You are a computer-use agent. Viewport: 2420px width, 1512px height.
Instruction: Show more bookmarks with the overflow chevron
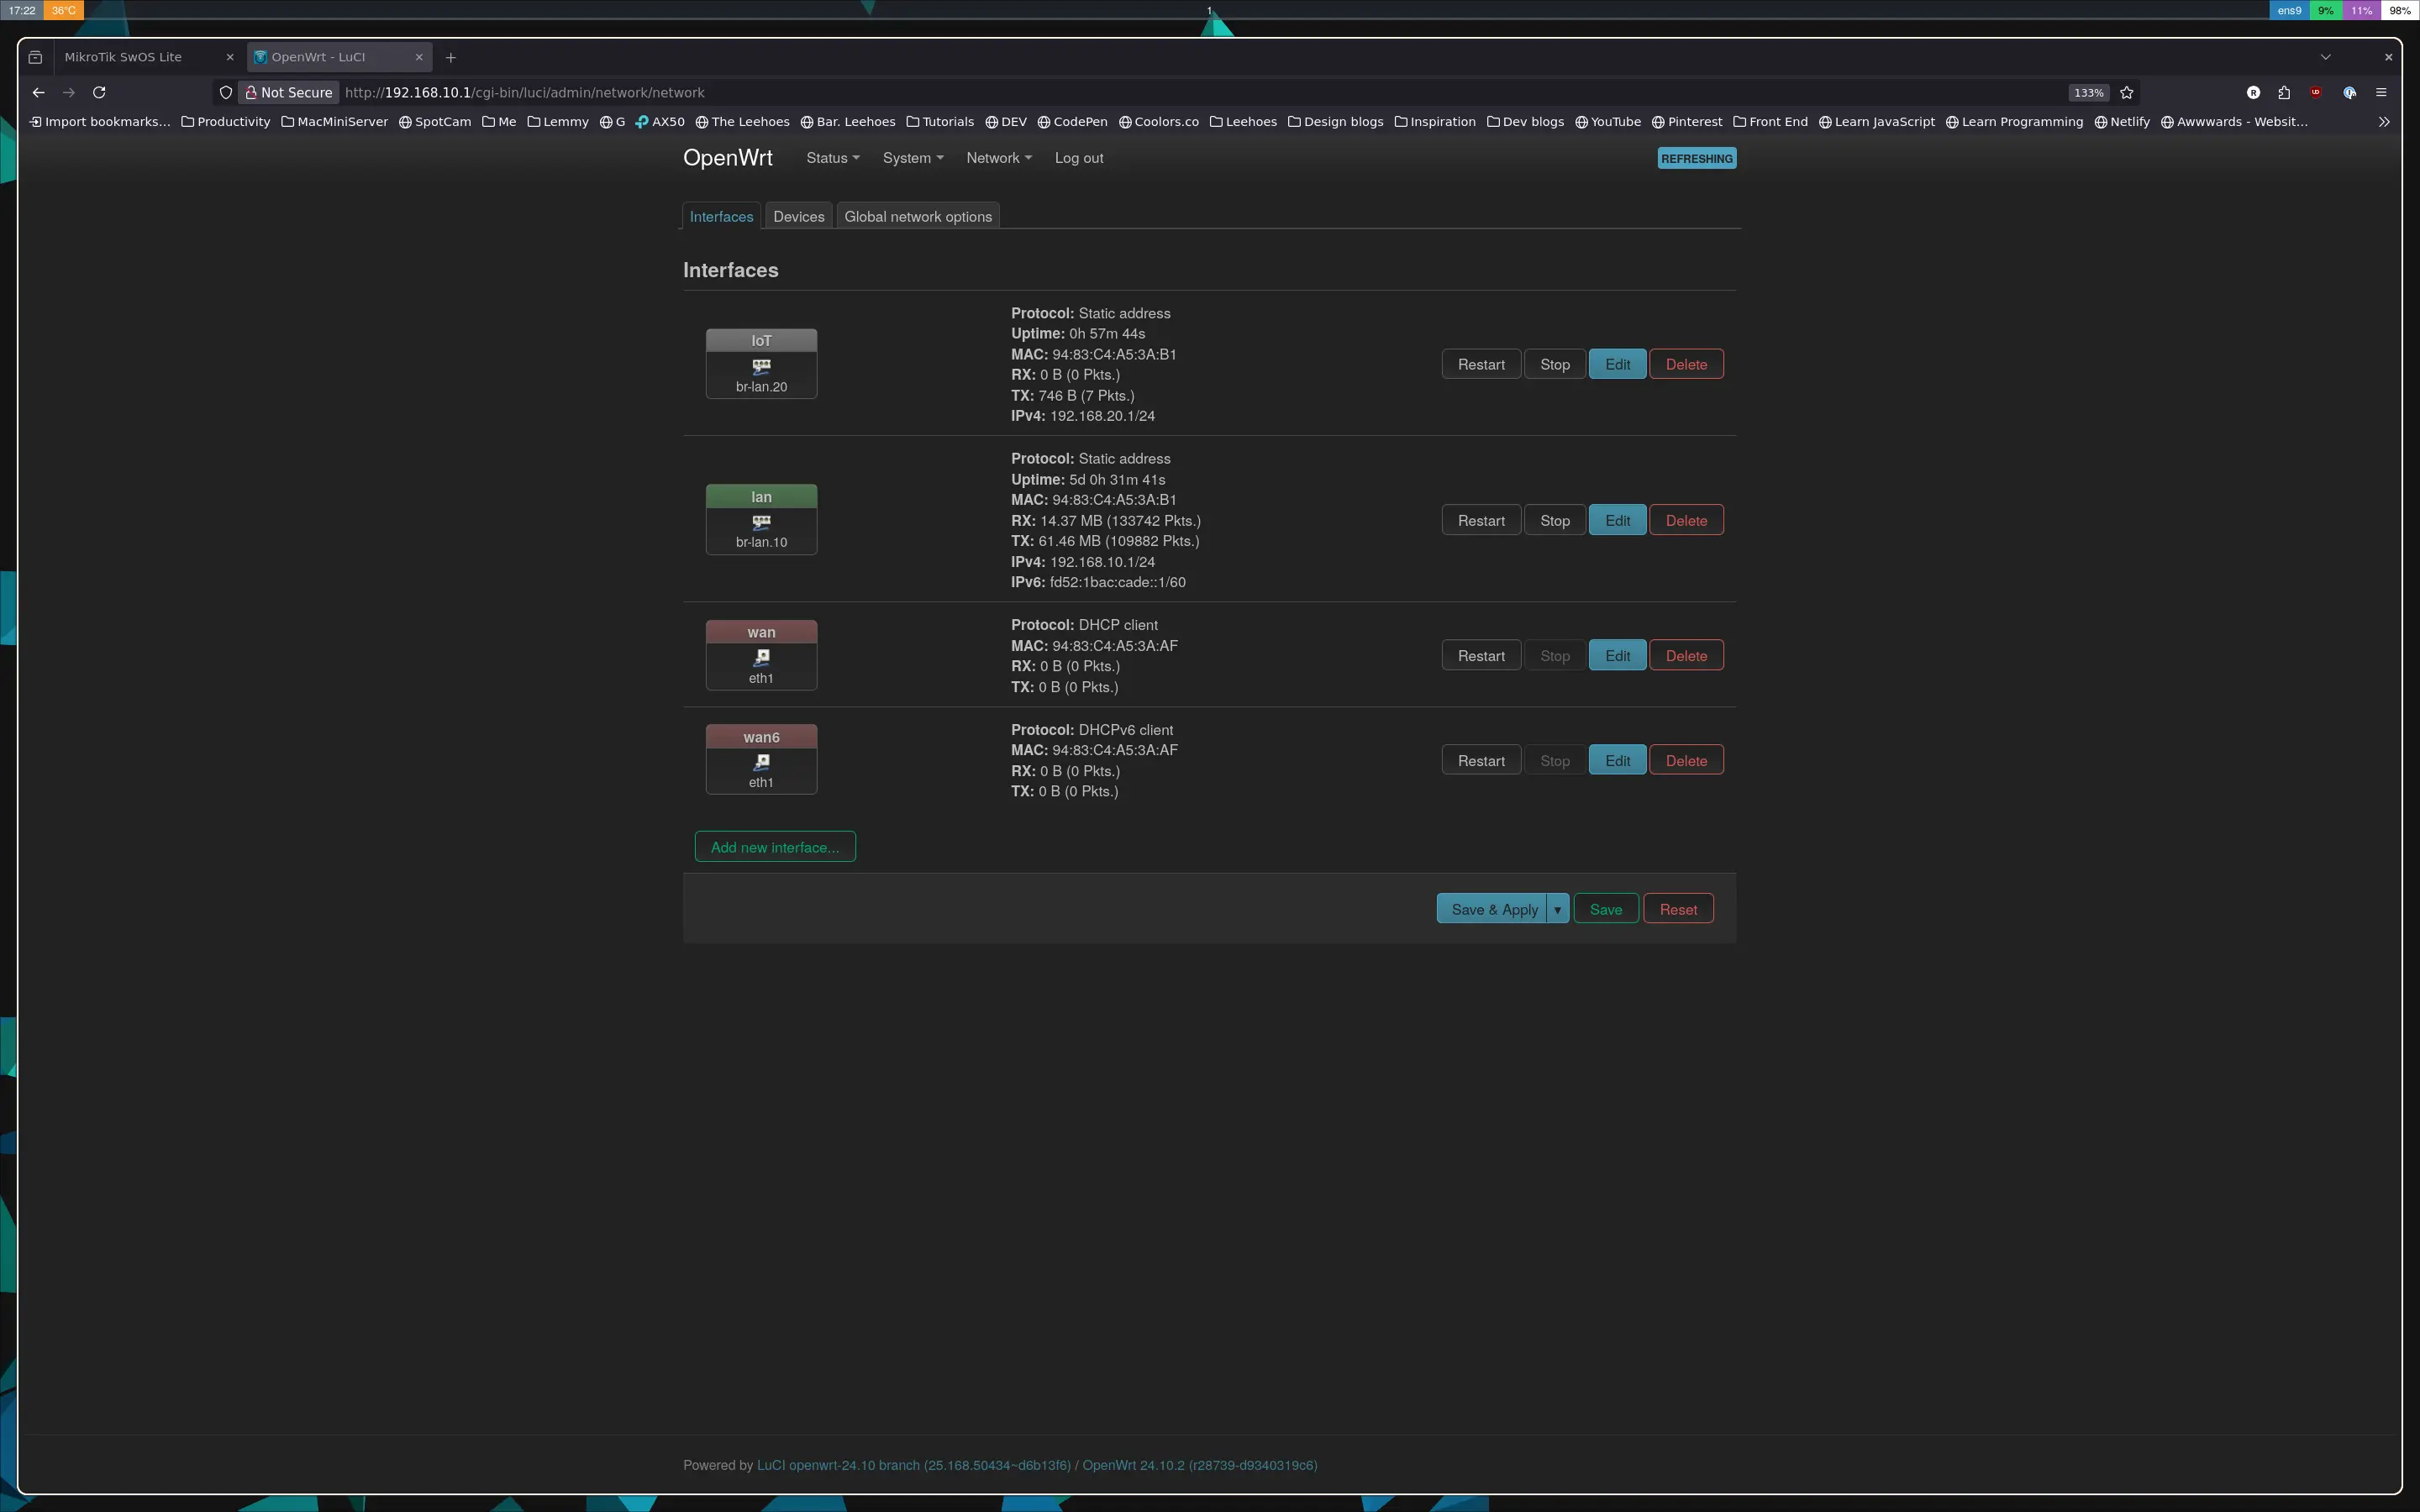click(2384, 122)
